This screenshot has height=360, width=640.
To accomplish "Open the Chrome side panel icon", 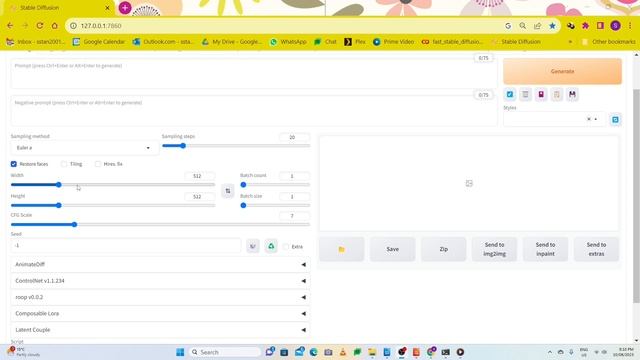I will [x=600, y=26].
